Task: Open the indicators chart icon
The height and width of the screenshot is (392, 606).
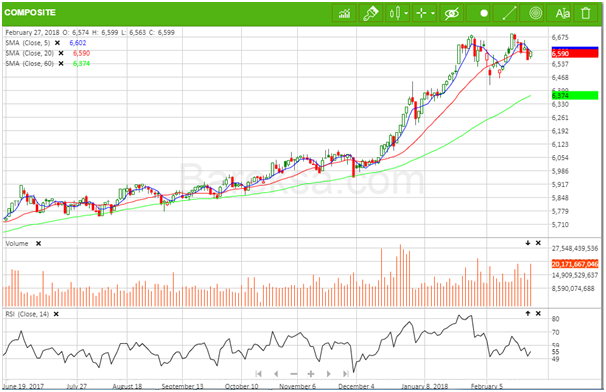Action: point(344,14)
